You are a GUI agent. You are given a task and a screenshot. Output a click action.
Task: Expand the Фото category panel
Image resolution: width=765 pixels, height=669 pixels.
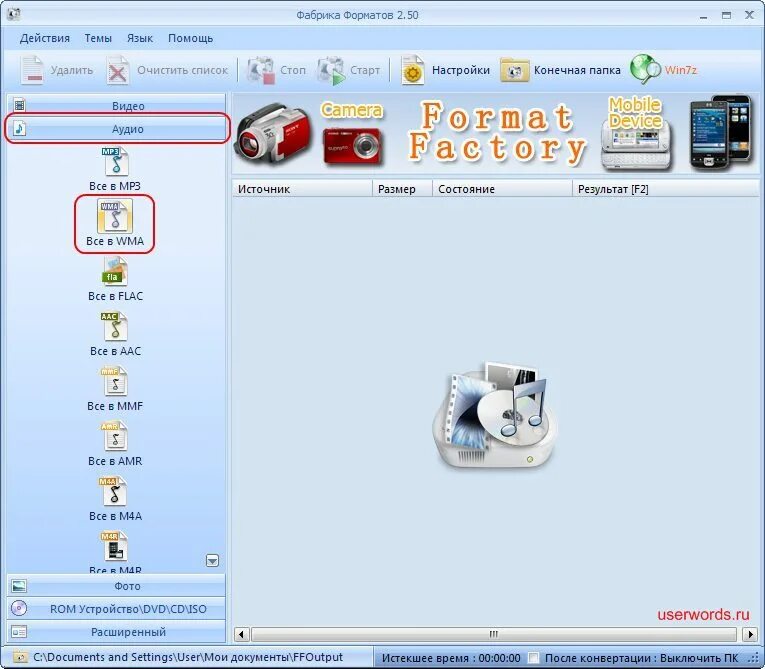[116, 586]
